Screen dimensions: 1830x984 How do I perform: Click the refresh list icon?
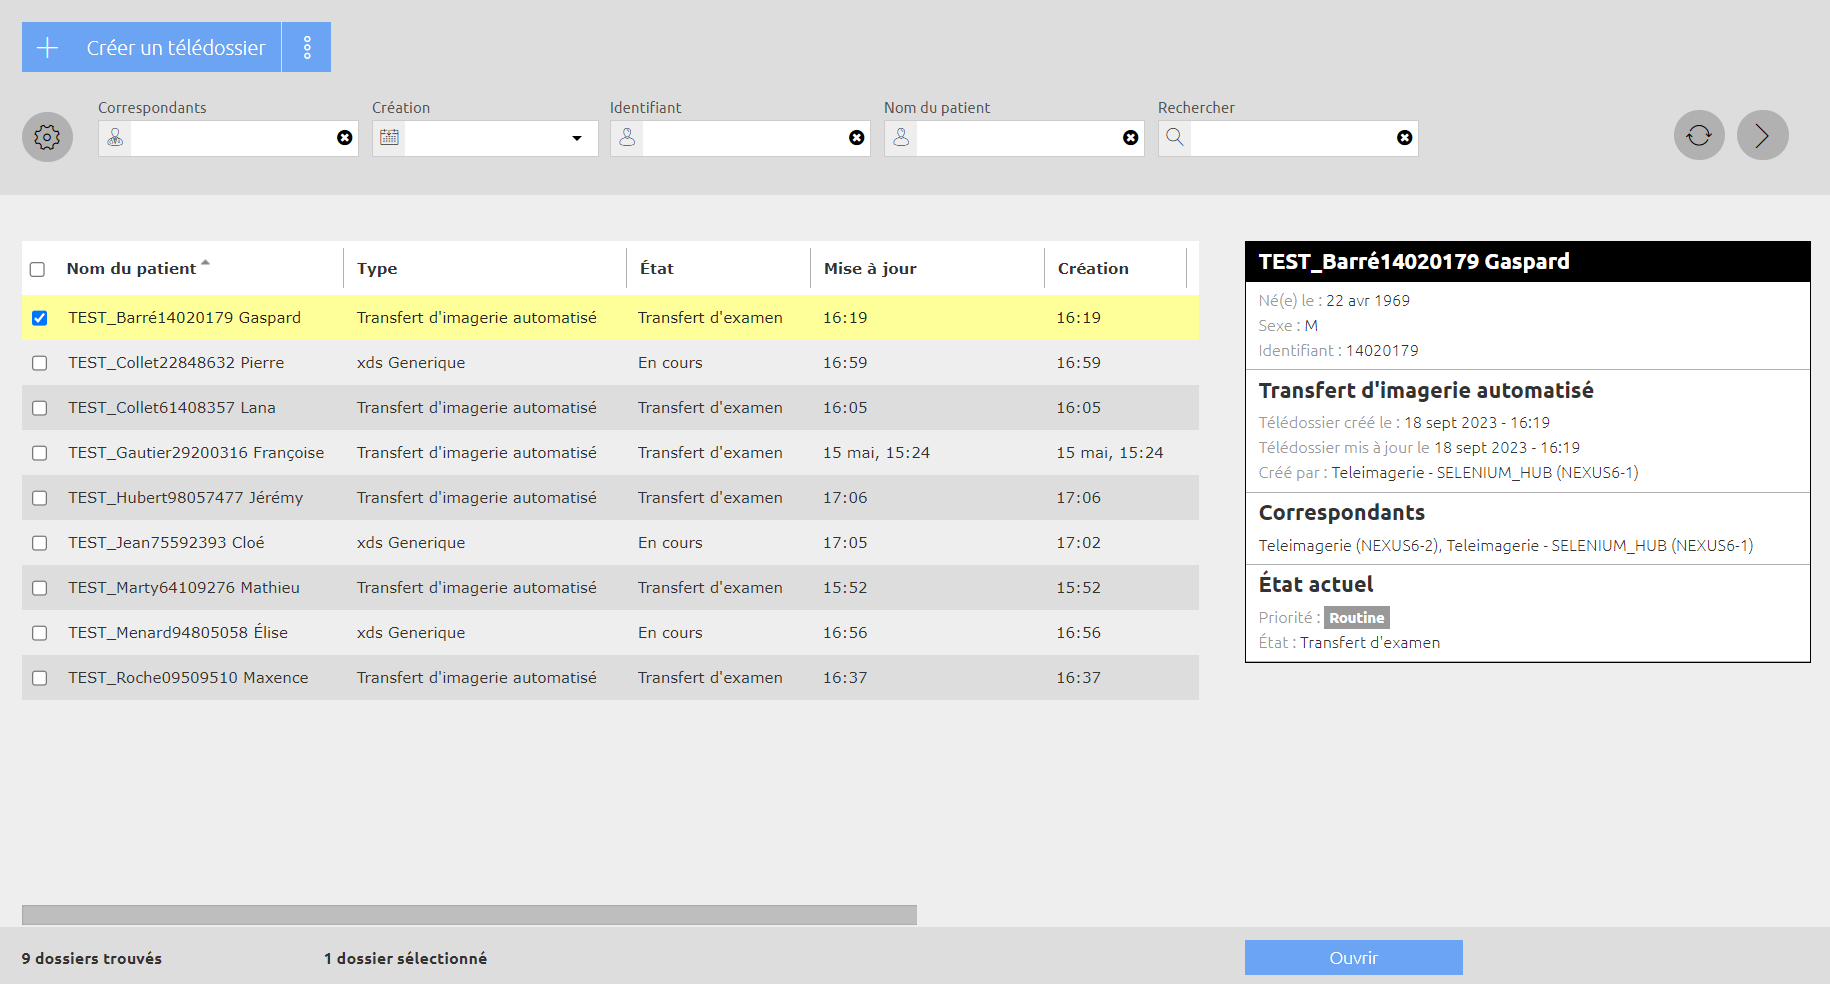(1699, 135)
